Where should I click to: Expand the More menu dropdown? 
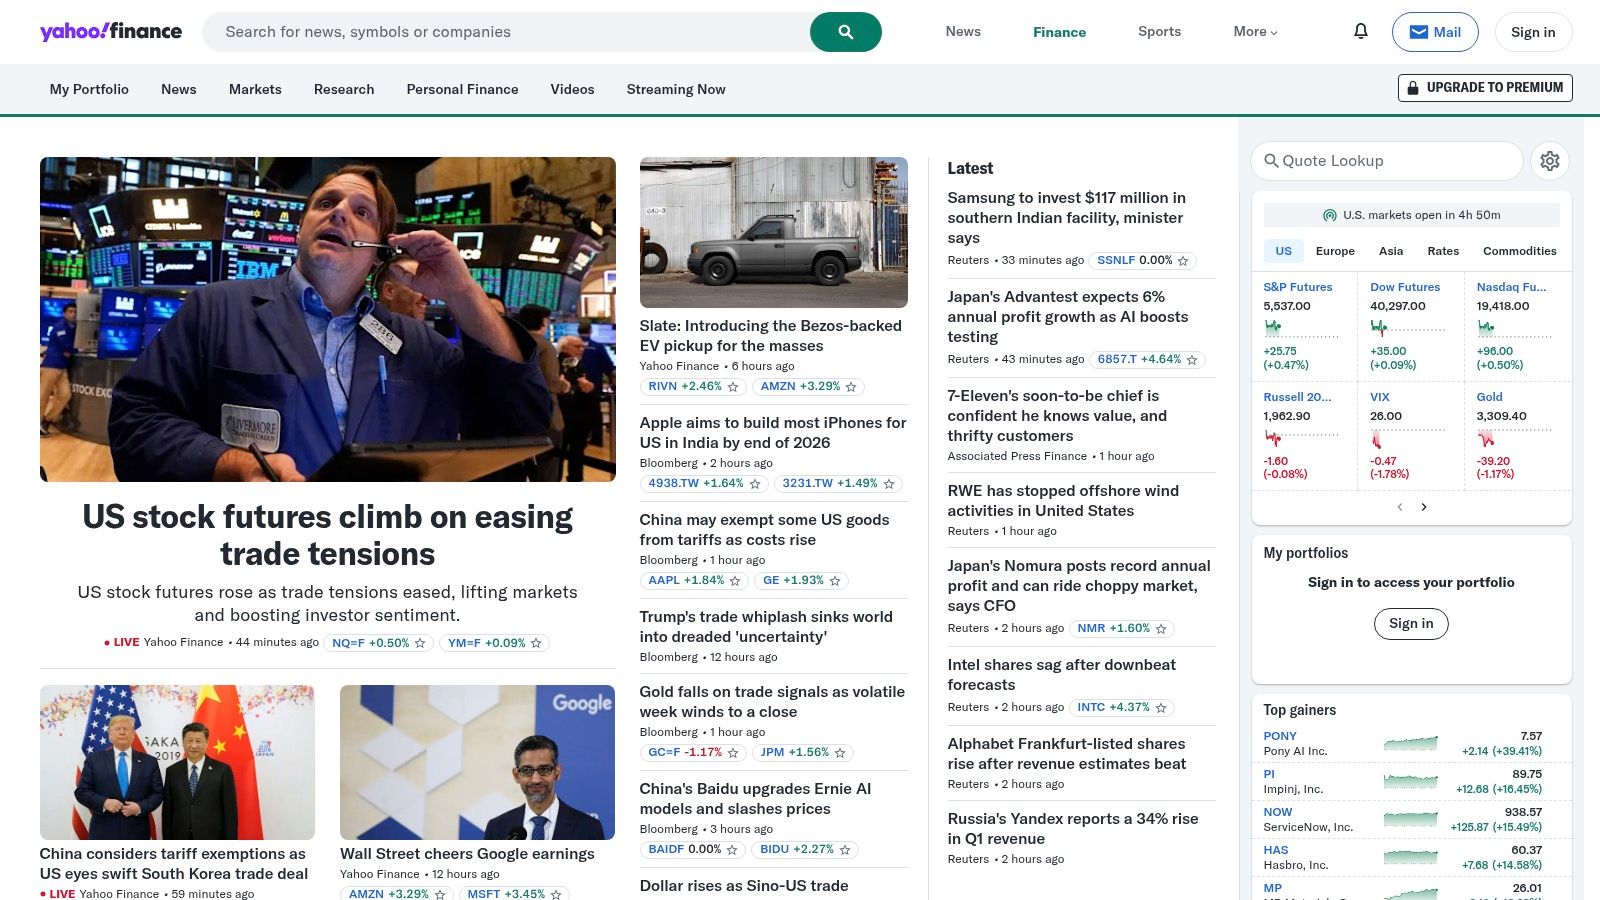point(1255,32)
